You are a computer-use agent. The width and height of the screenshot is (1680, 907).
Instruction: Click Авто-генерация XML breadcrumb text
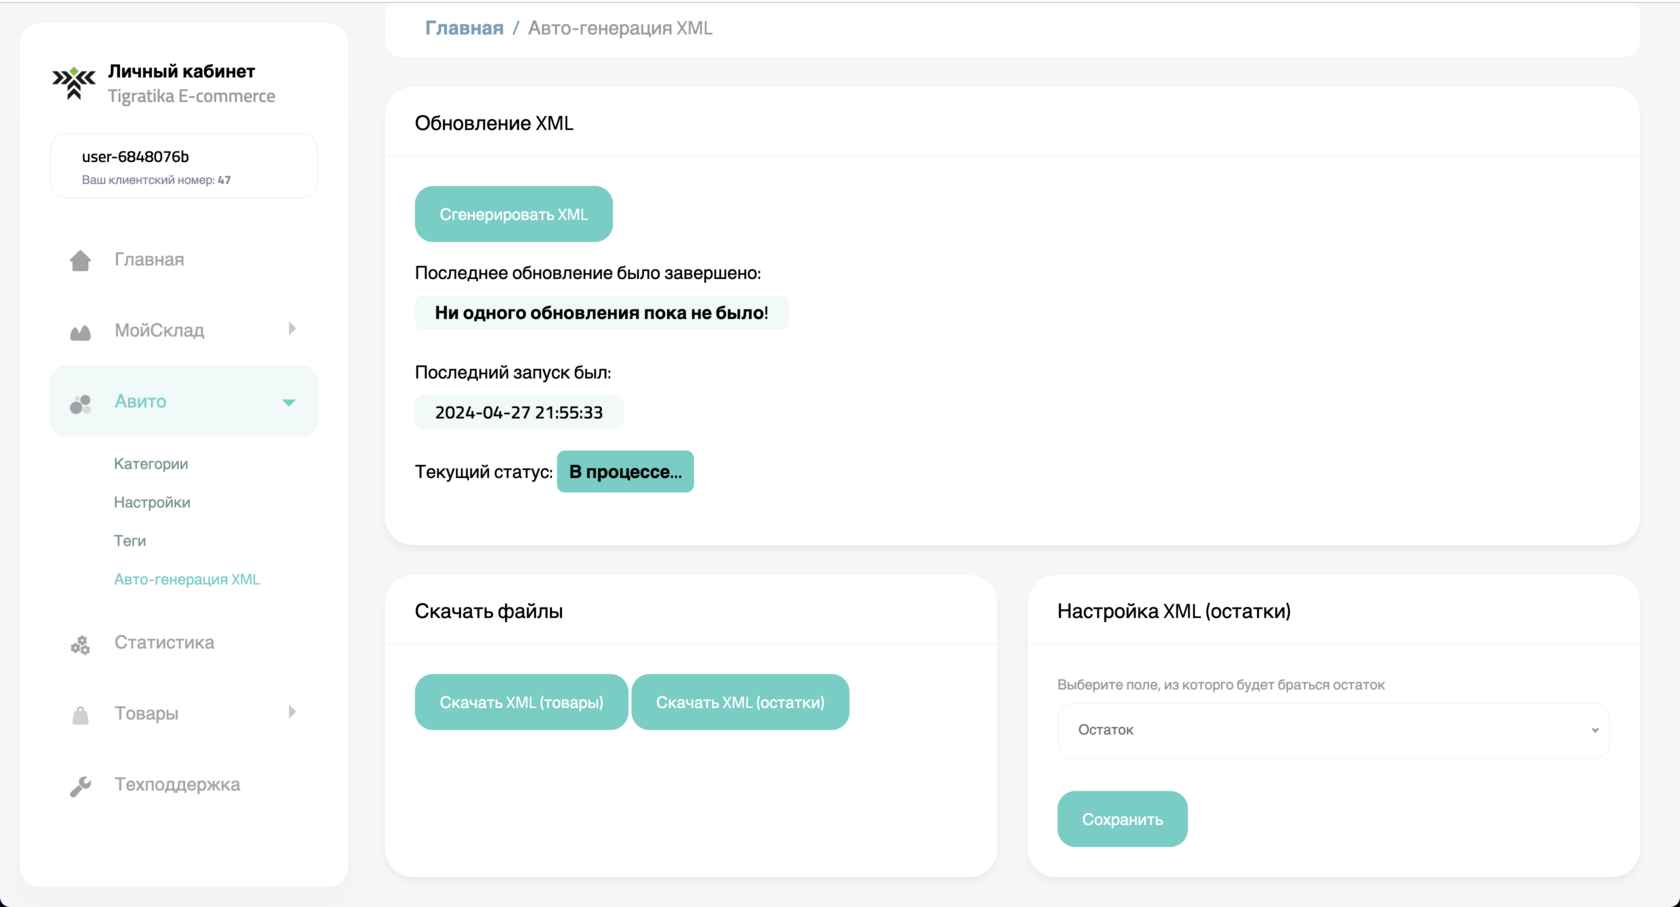620,28
